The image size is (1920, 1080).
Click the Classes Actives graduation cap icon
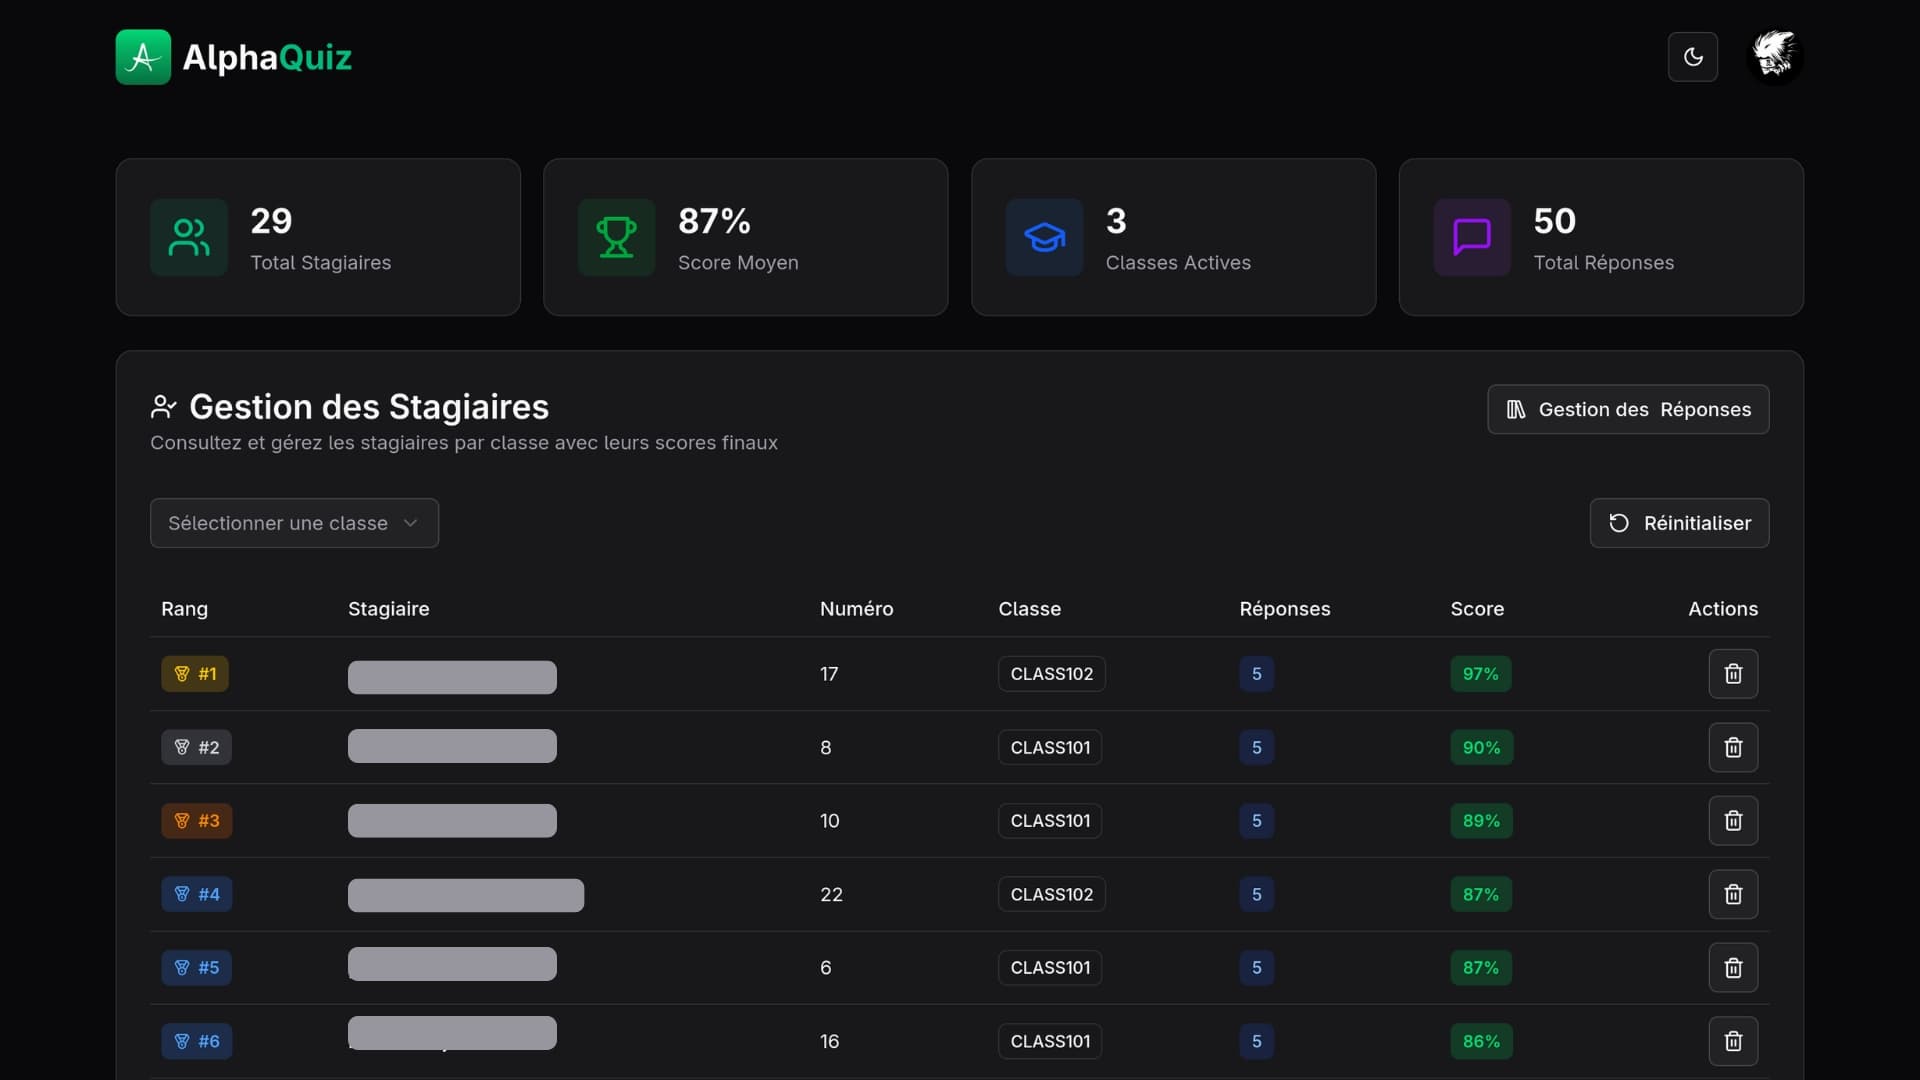point(1044,237)
